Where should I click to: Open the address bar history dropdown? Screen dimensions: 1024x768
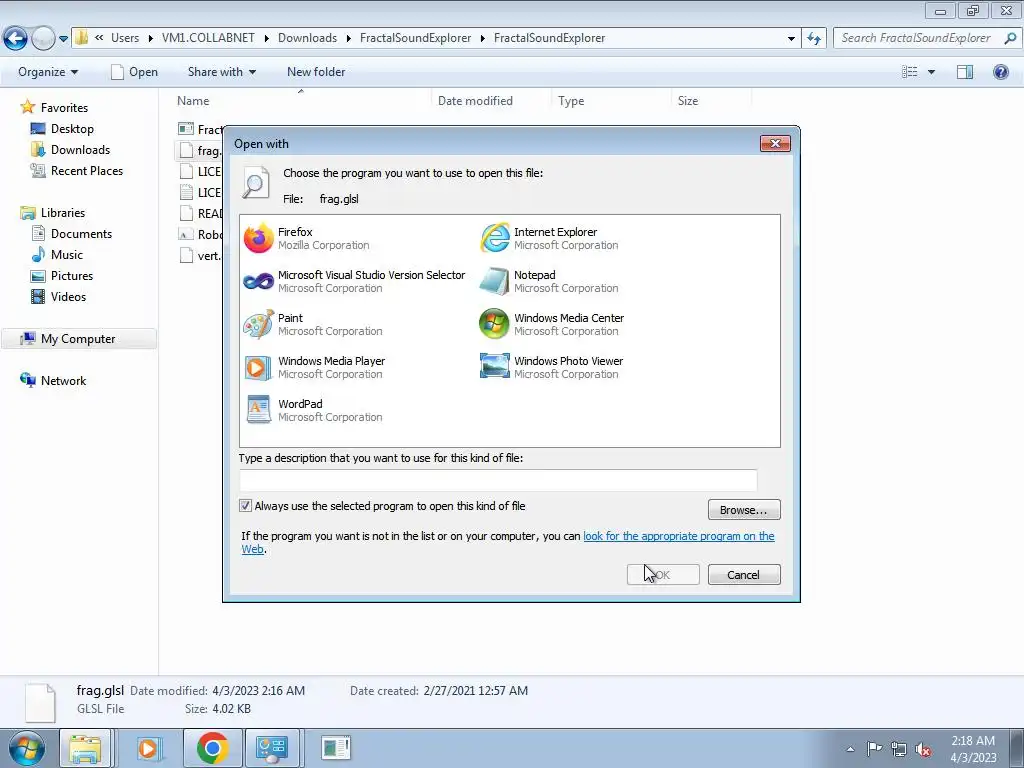tap(791, 39)
